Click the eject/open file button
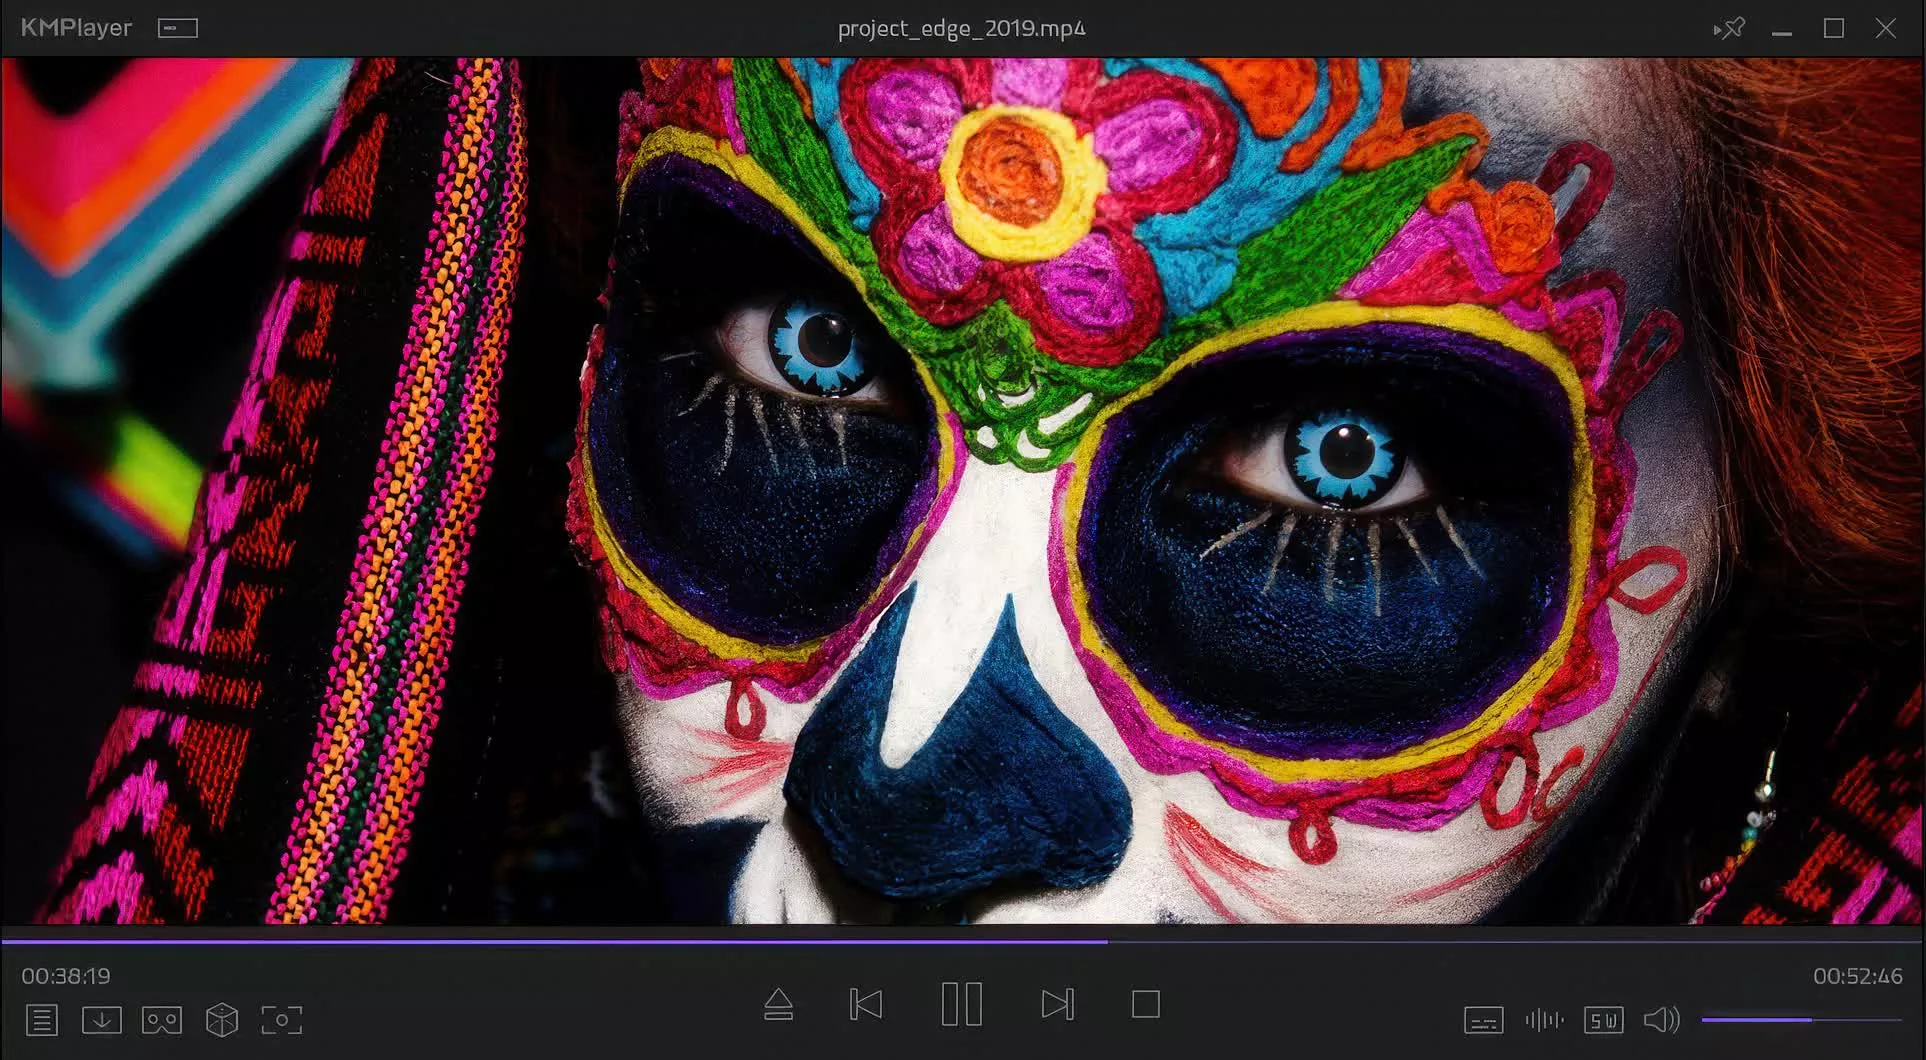Image resolution: width=1926 pixels, height=1060 pixels. [779, 1004]
